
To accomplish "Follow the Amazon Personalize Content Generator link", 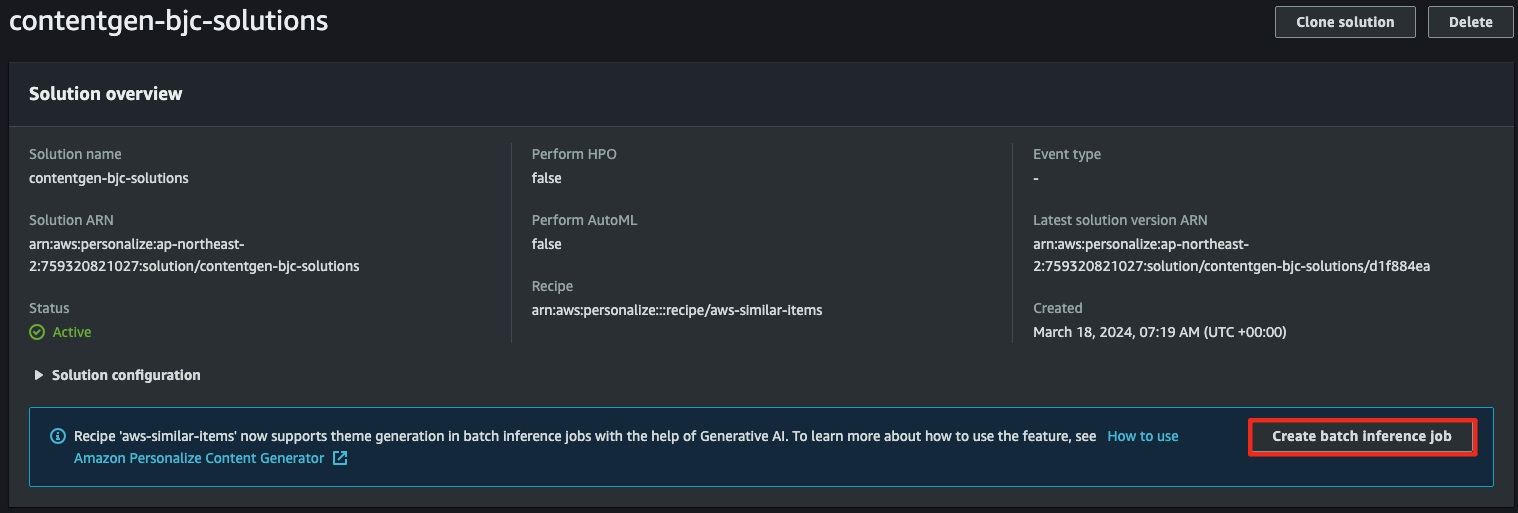I will (x=199, y=458).
